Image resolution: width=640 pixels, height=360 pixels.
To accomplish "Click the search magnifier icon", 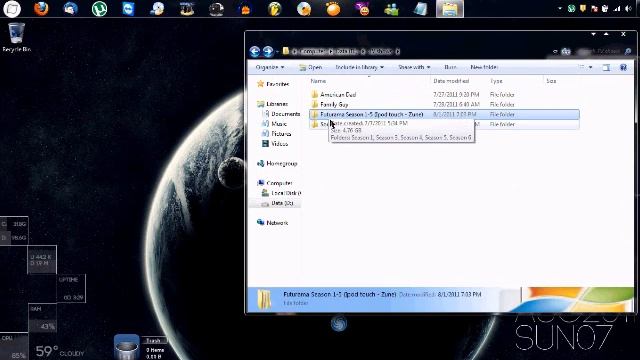I will point(628,51).
